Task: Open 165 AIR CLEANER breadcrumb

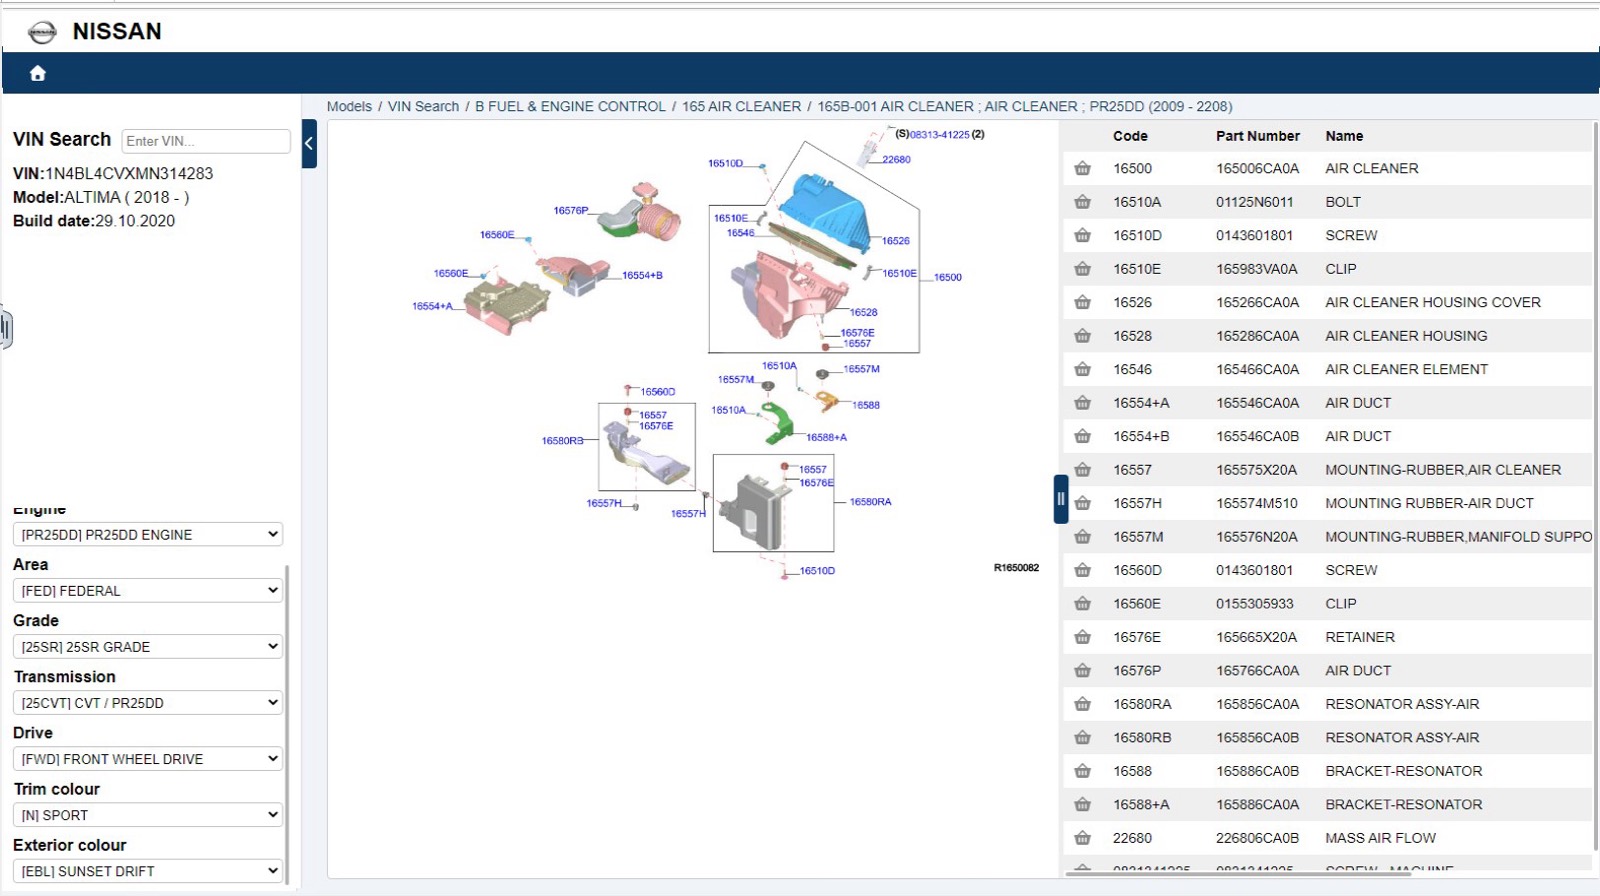Action: (x=742, y=107)
